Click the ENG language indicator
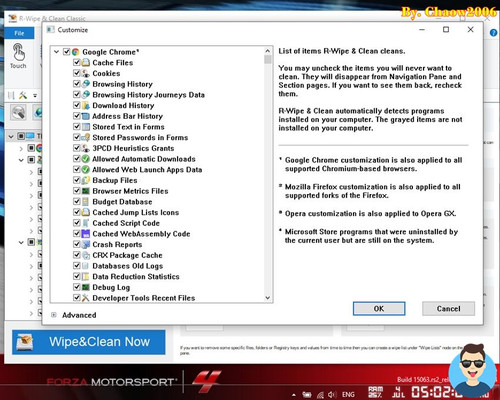The height and width of the screenshot is (400, 500). point(348,395)
